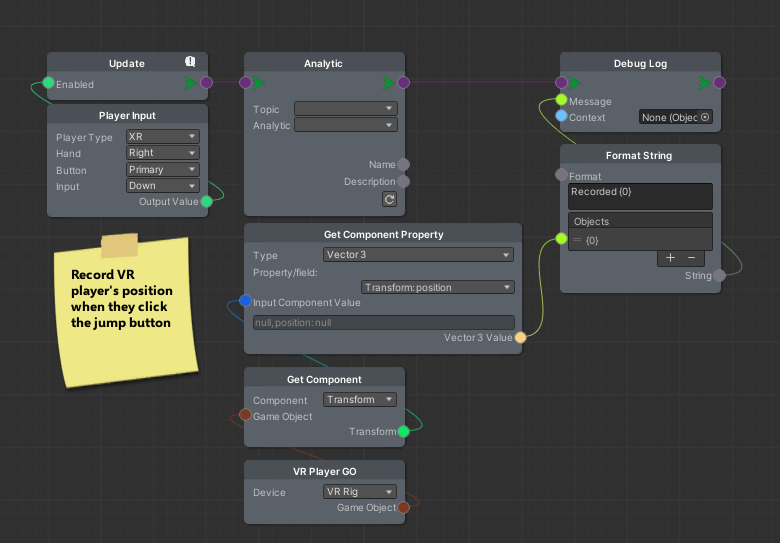
Task: Open the Type dropdown showing Vector 3
Action: 418,255
